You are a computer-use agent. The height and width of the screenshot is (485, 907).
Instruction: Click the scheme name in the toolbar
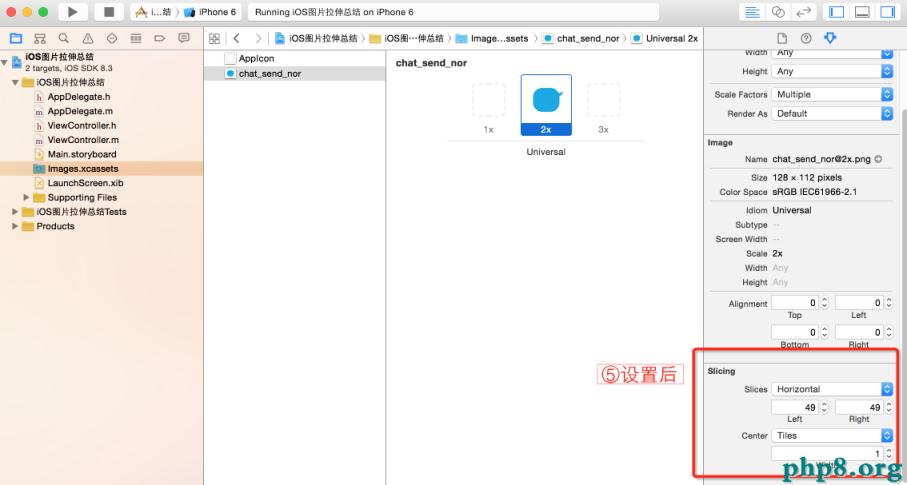pyautogui.click(x=153, y=12)
